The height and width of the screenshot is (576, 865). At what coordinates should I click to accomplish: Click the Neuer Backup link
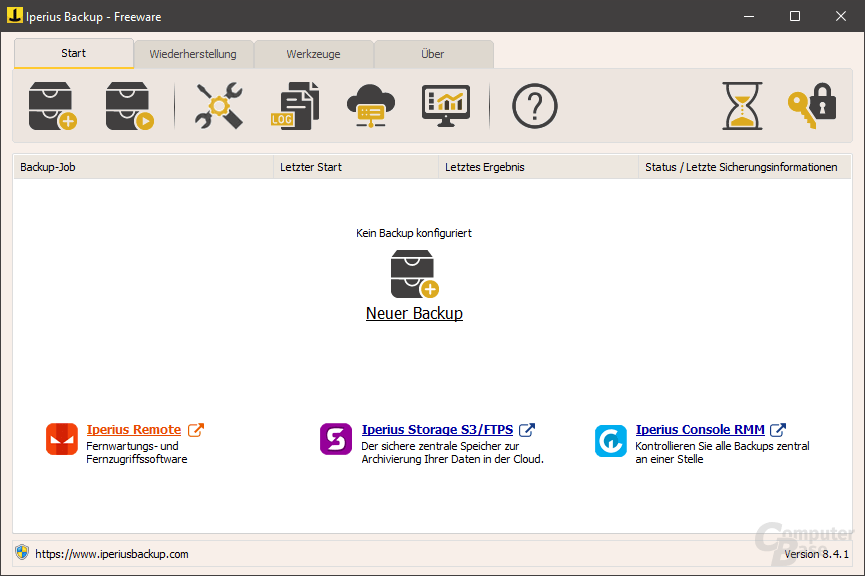point(414,313)
